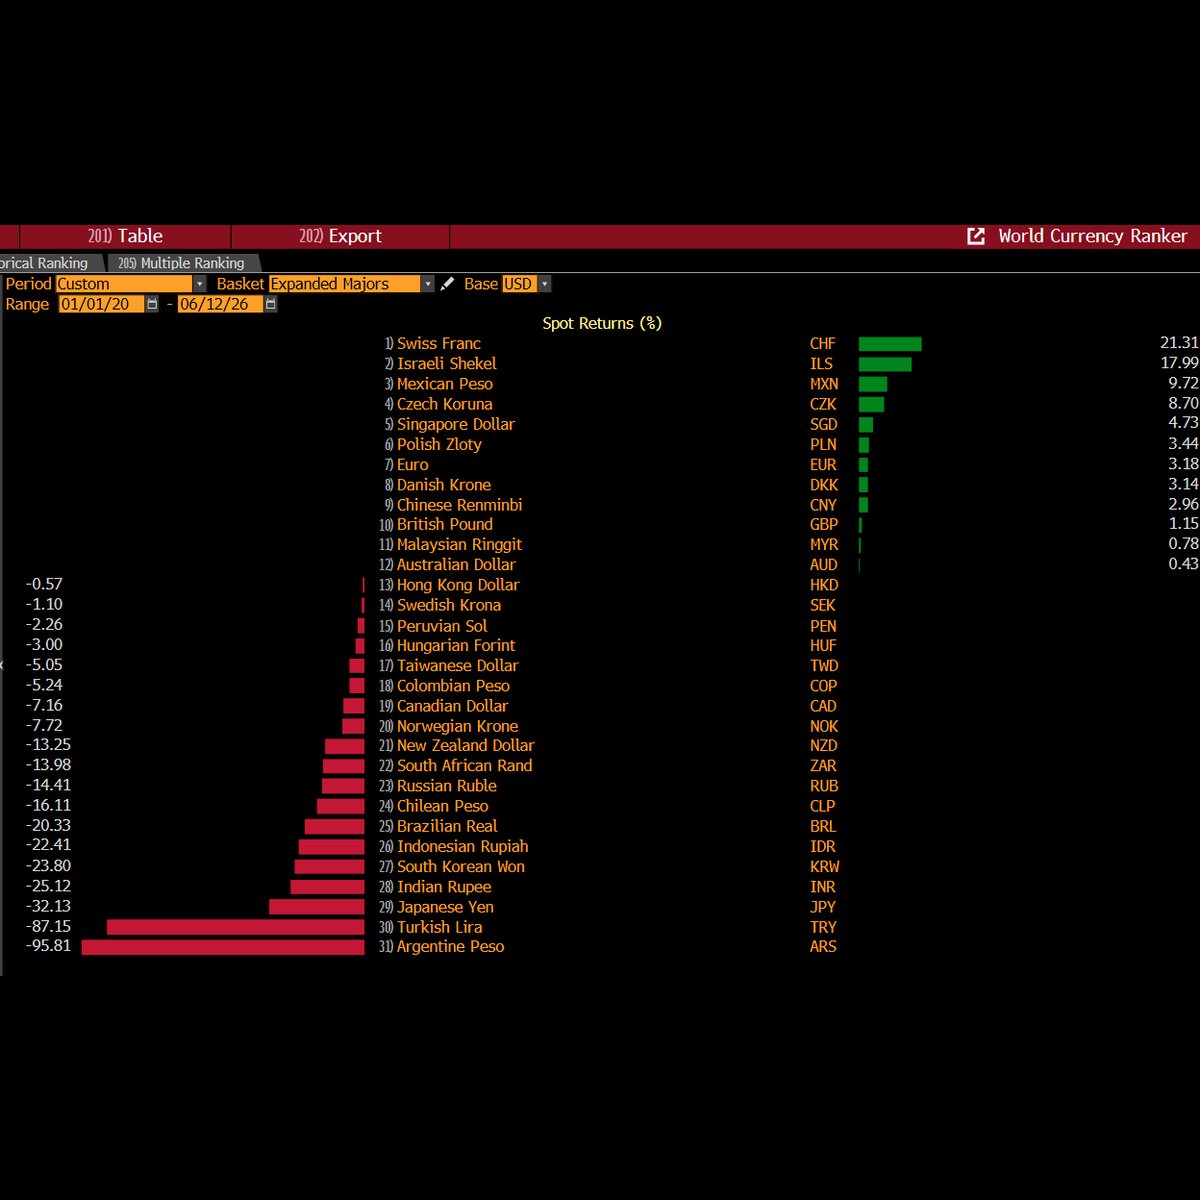
Task: Click the 201) Table button
Action: [x=125, y=236]
